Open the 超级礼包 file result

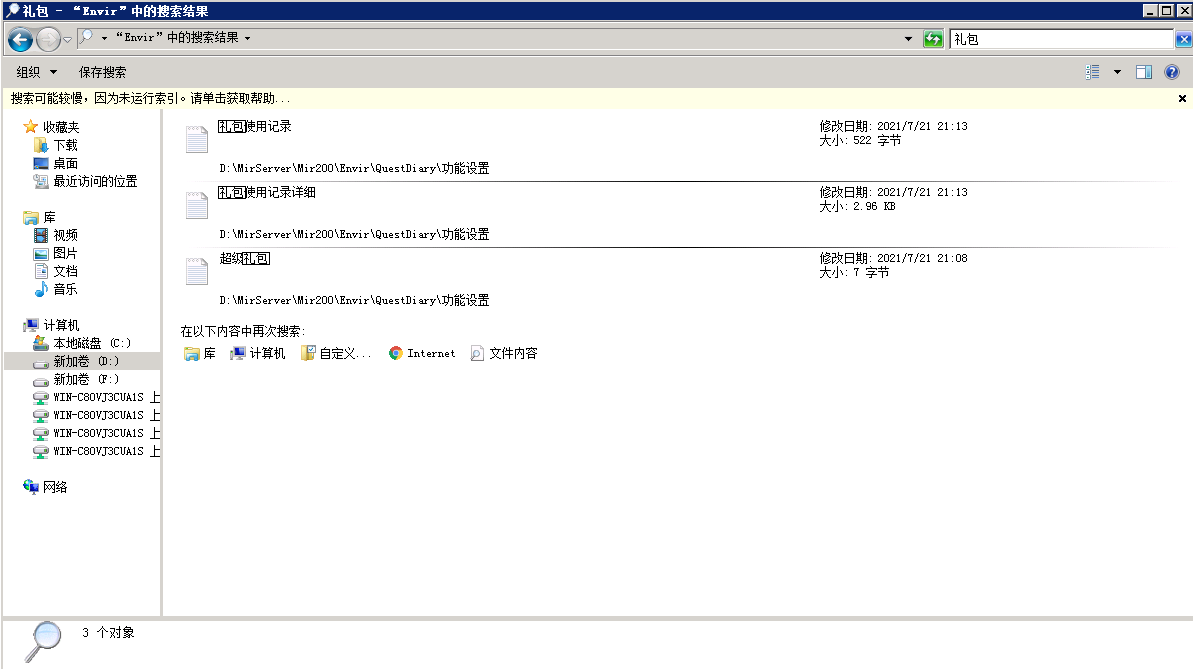pos(244,259)
